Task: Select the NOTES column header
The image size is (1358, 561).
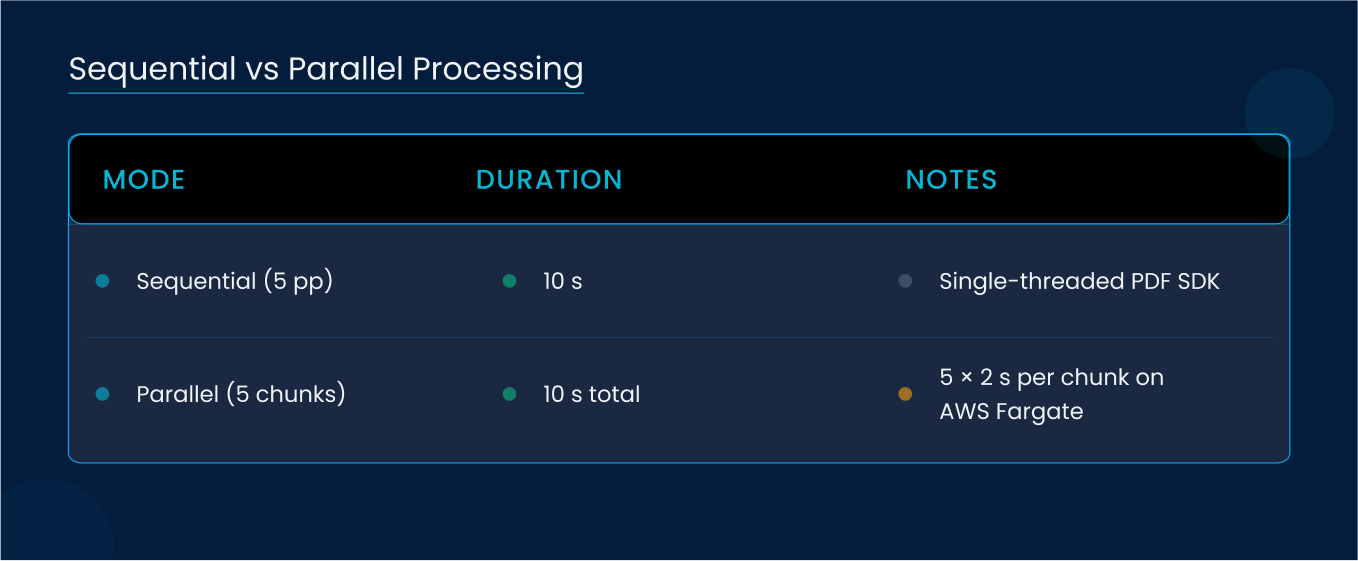Action: coord(951,180)
